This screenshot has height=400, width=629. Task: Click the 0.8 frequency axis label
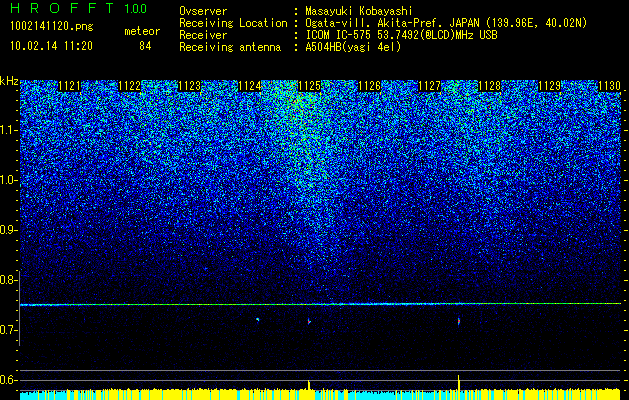click(x=8, y=280)
